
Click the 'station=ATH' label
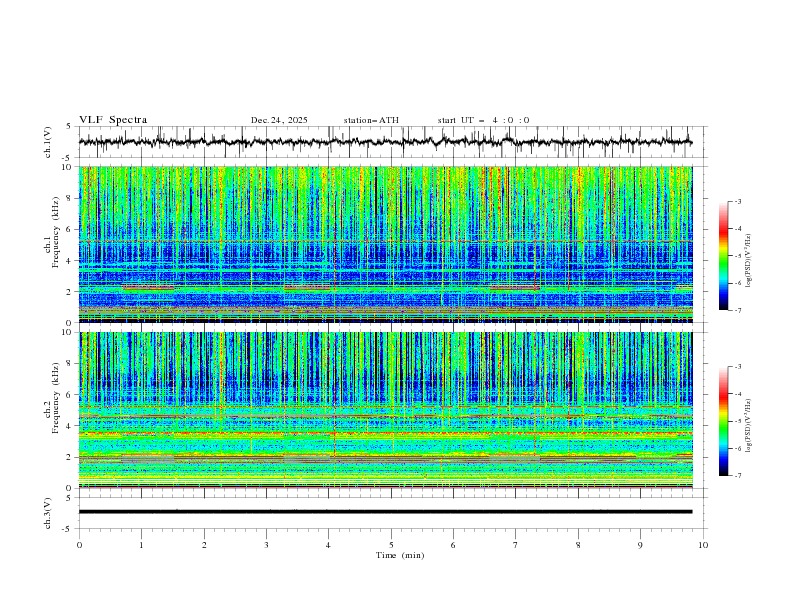tap(371, 120)
